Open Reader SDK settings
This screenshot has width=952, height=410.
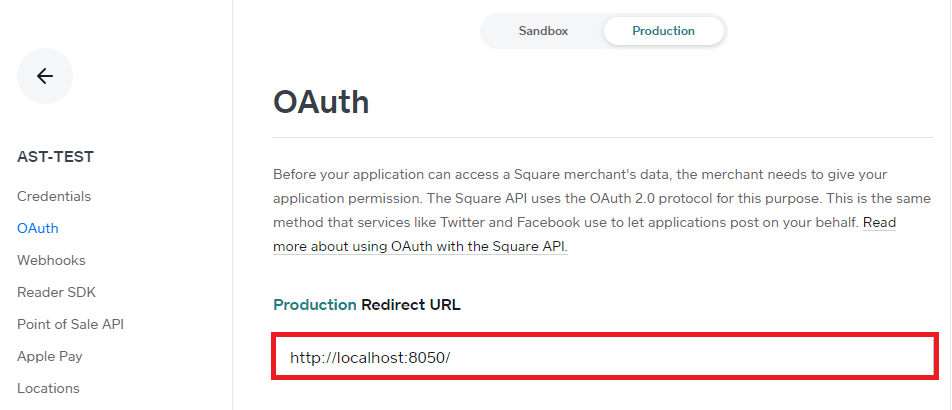click(x=56, y=292)
